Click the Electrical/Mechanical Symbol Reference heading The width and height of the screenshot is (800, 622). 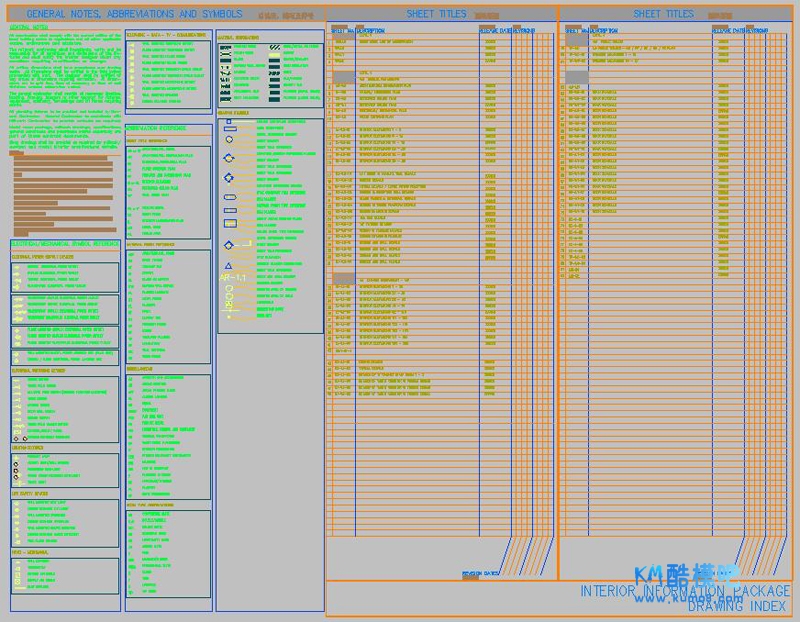64,243
